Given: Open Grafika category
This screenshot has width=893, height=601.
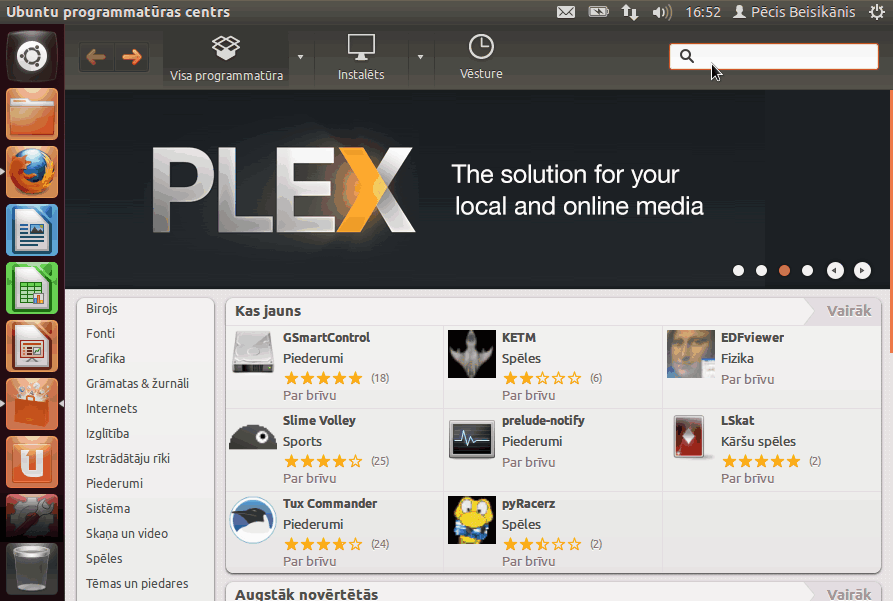Looking at the screenshot, I should (x=105, y=359).
